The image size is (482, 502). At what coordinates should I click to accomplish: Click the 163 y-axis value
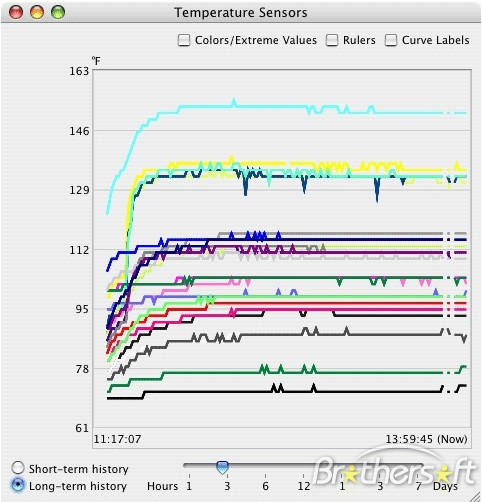click(79, 71)
